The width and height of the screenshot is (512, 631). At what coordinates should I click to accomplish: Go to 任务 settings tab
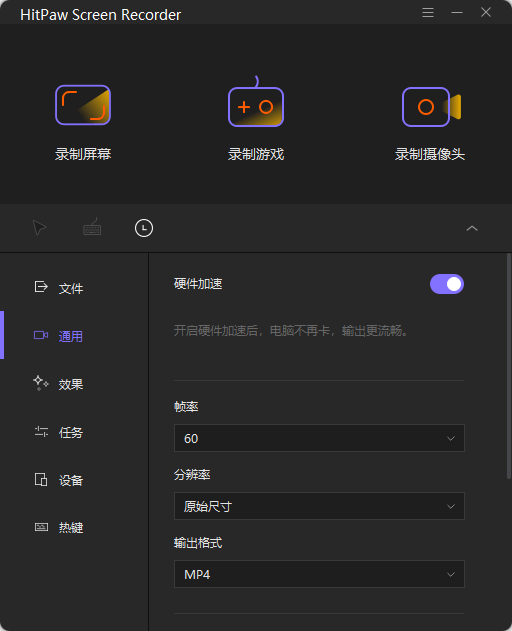[x=59, y=432]
